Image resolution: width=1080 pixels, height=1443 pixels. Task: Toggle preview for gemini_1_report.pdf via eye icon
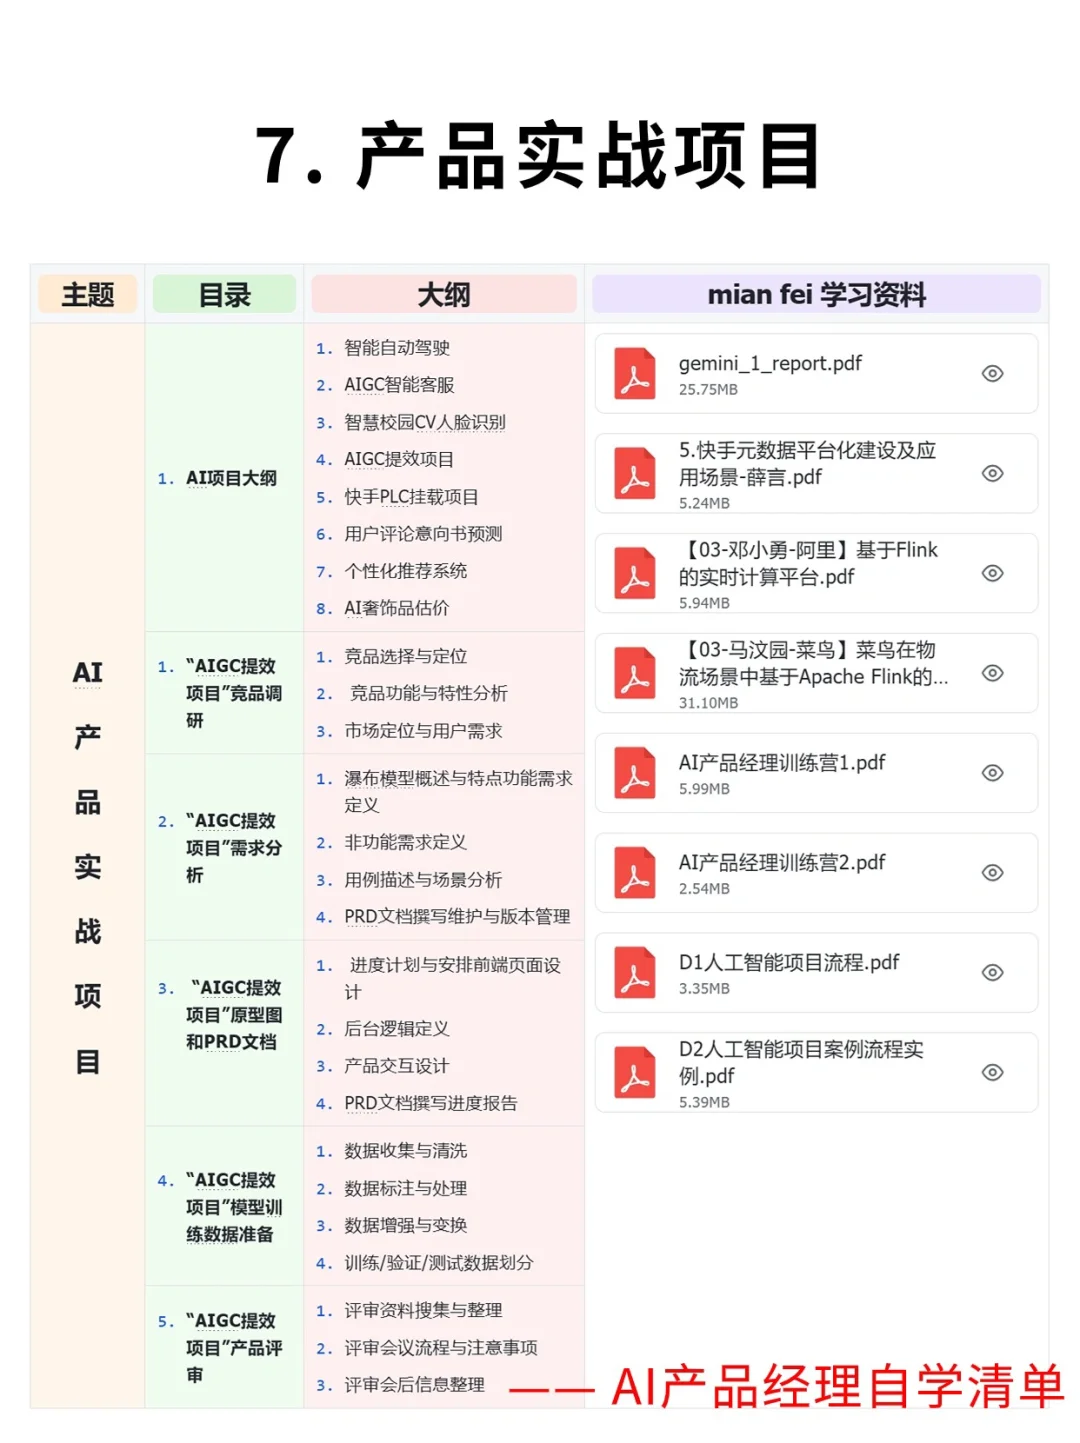pos(992,374)
